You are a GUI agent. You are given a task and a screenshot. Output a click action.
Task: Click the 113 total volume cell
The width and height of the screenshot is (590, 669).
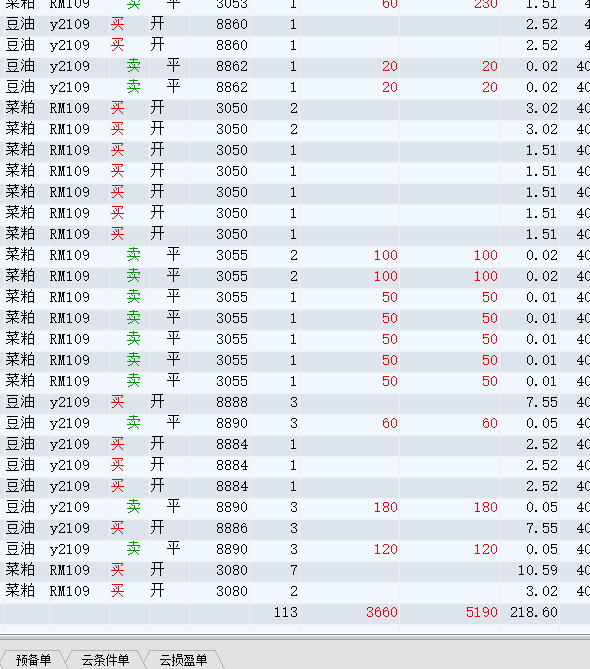point(285,612)
